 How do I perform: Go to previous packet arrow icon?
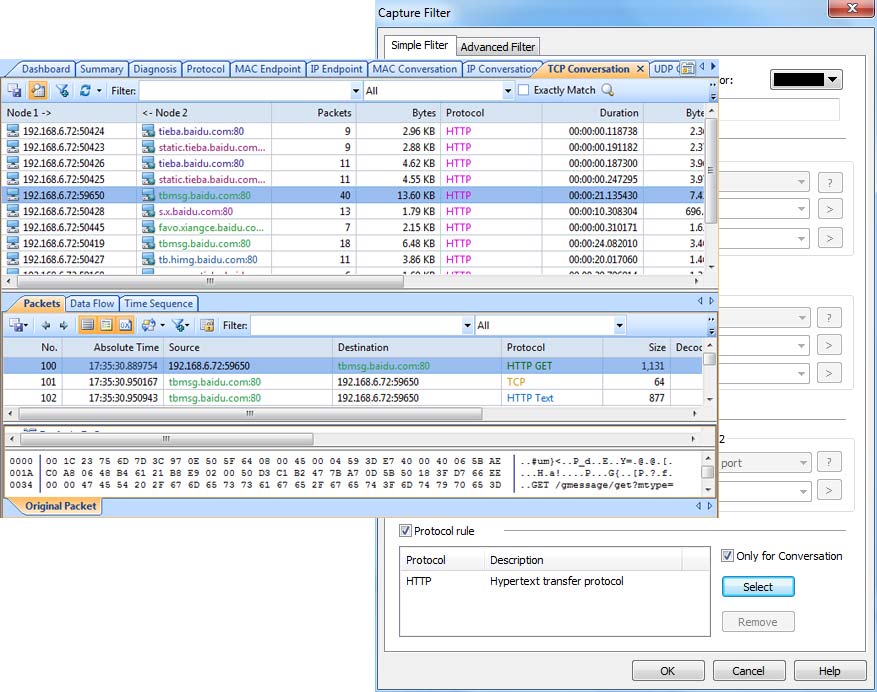[46, 325]
